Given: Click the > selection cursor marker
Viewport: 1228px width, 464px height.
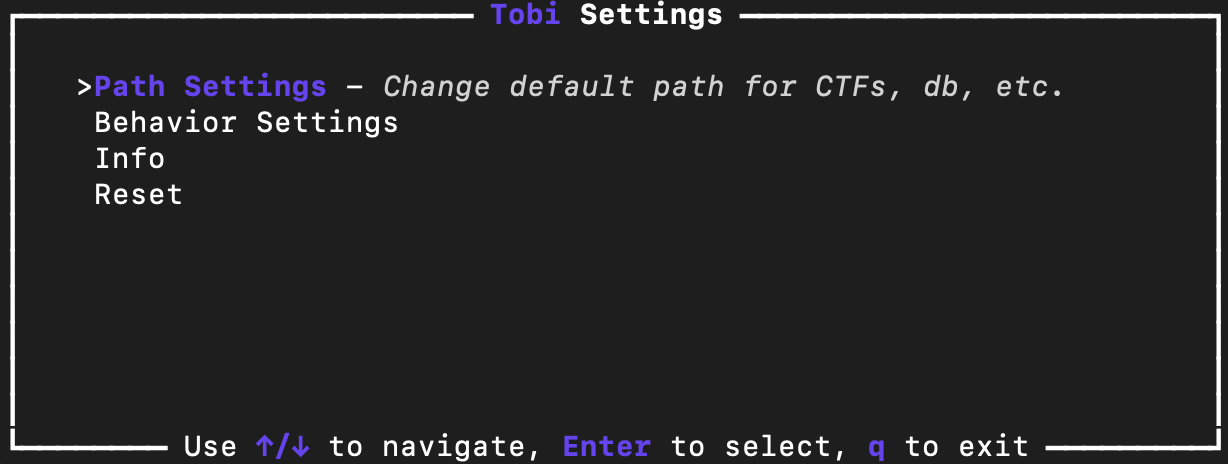Looking at the screenshot, I should 85,87.
